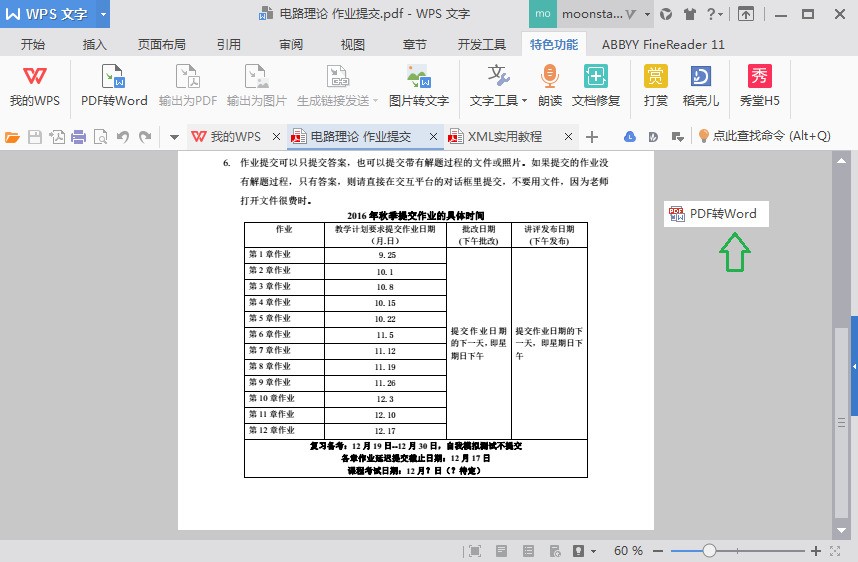Expand the side task pane handle

click(x=854, y=366)
